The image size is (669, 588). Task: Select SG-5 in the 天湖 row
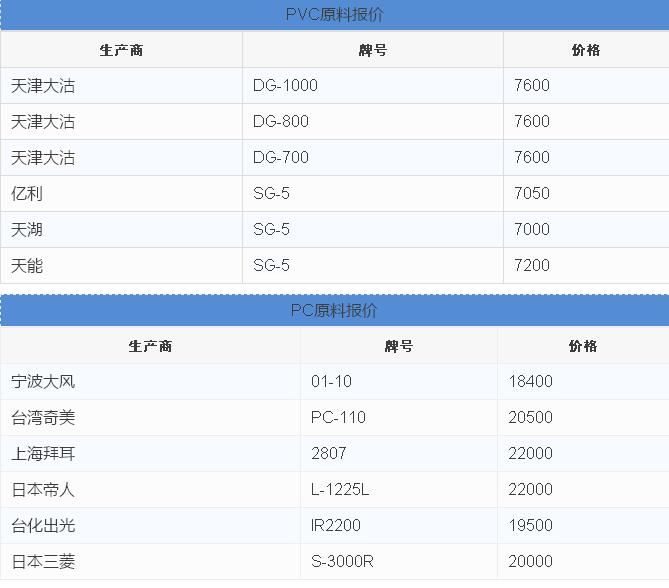tap(373, 230)
